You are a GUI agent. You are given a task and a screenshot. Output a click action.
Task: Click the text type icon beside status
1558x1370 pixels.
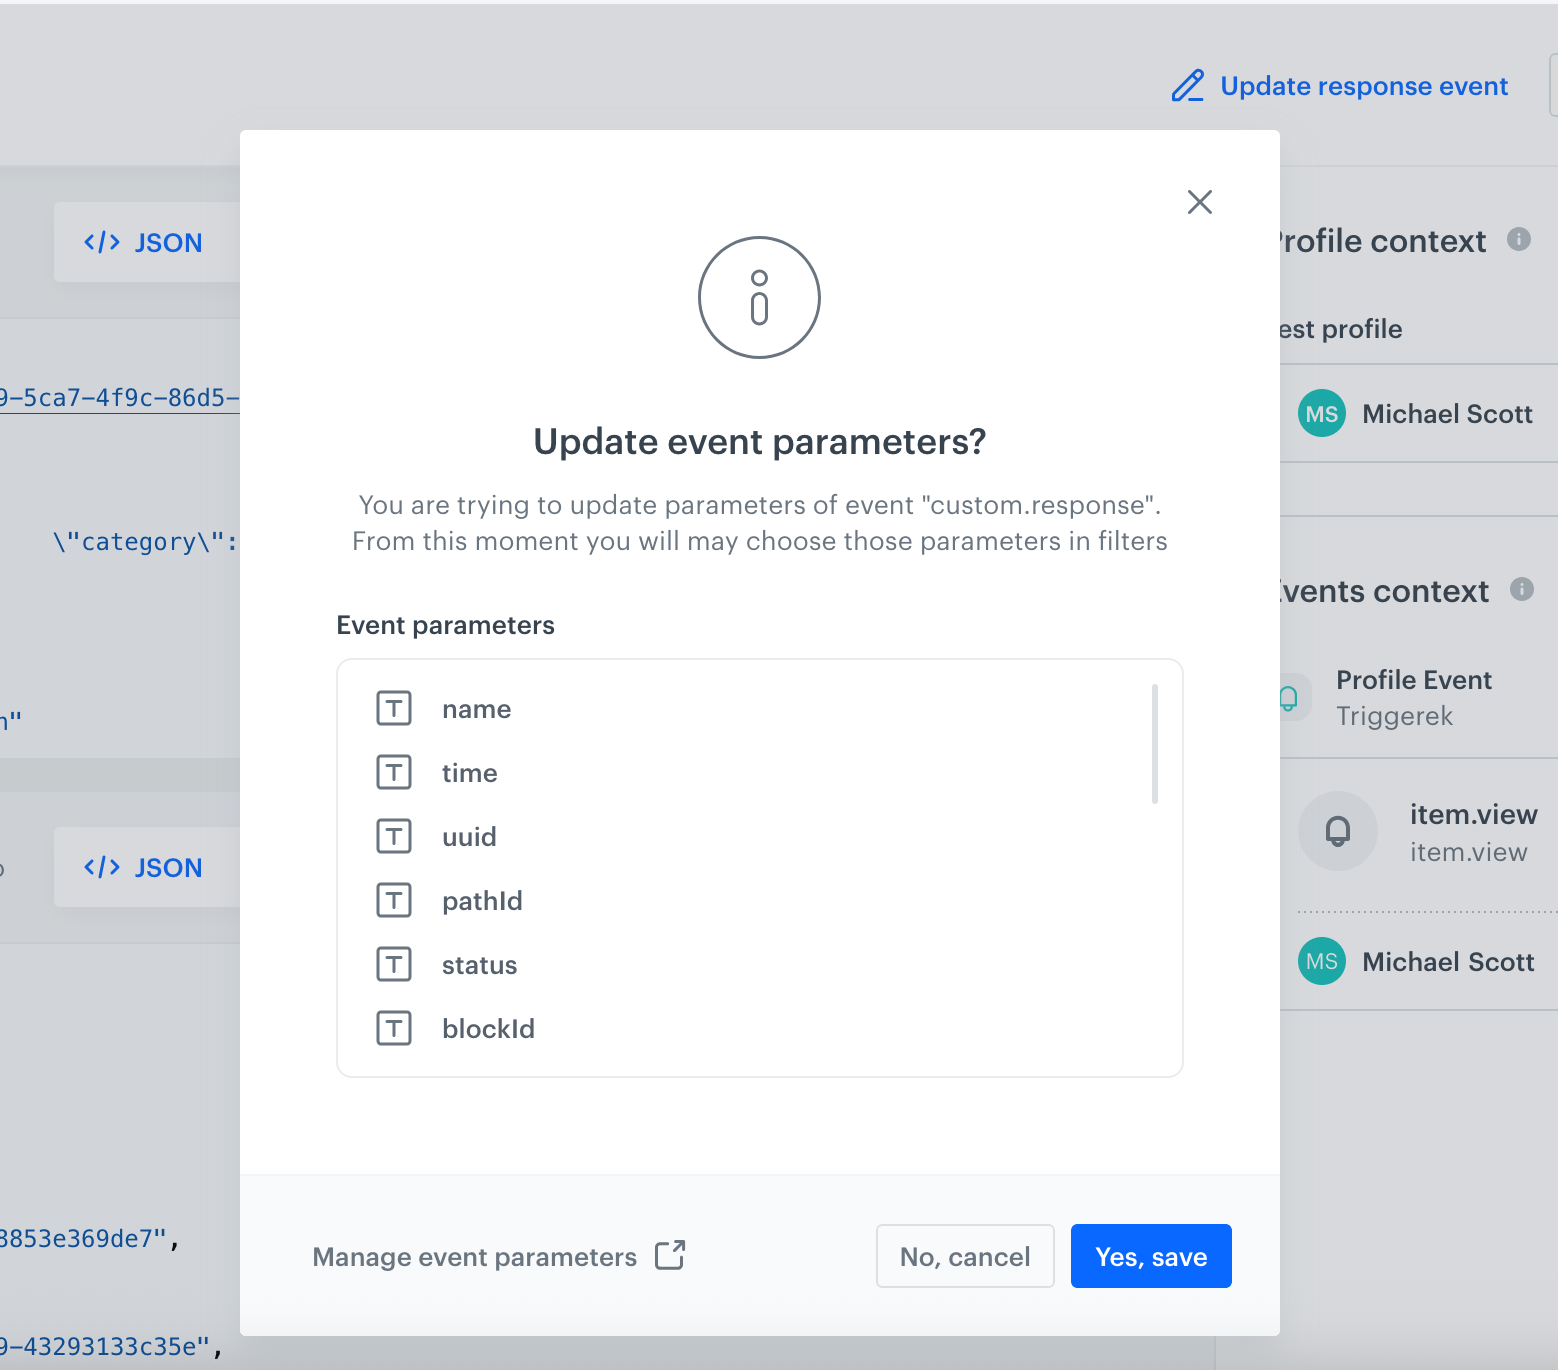coord(394,964)
